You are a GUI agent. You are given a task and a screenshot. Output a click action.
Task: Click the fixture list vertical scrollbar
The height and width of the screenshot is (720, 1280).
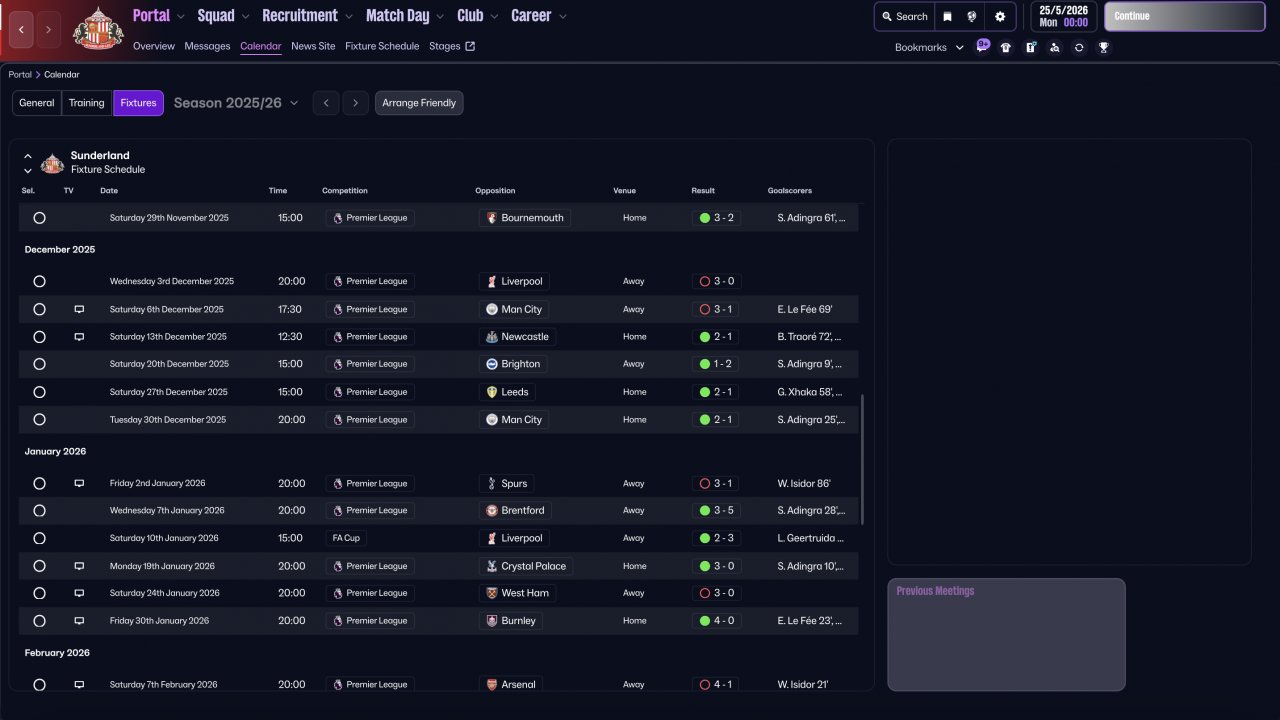click(x=862, y=459)
